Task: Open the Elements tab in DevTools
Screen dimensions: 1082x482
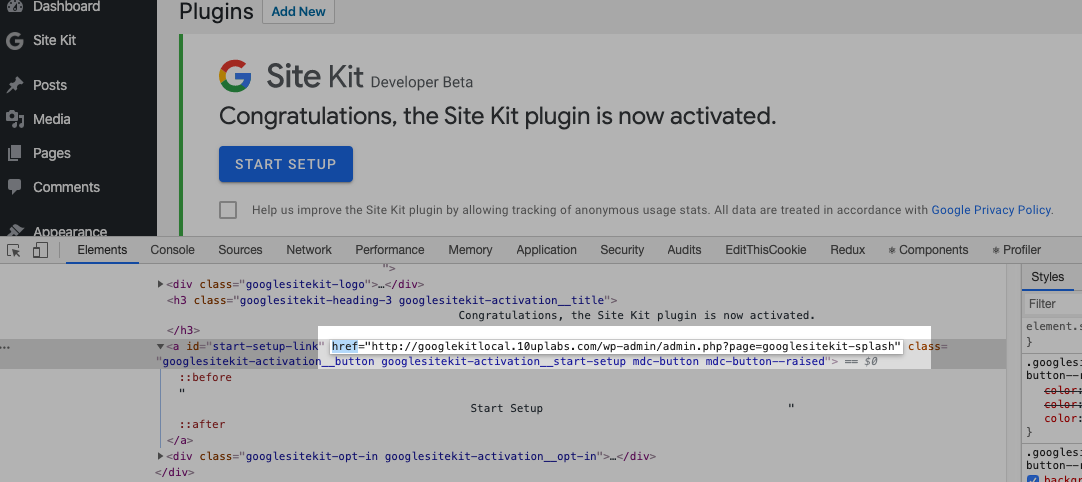Action: point(102,250)
